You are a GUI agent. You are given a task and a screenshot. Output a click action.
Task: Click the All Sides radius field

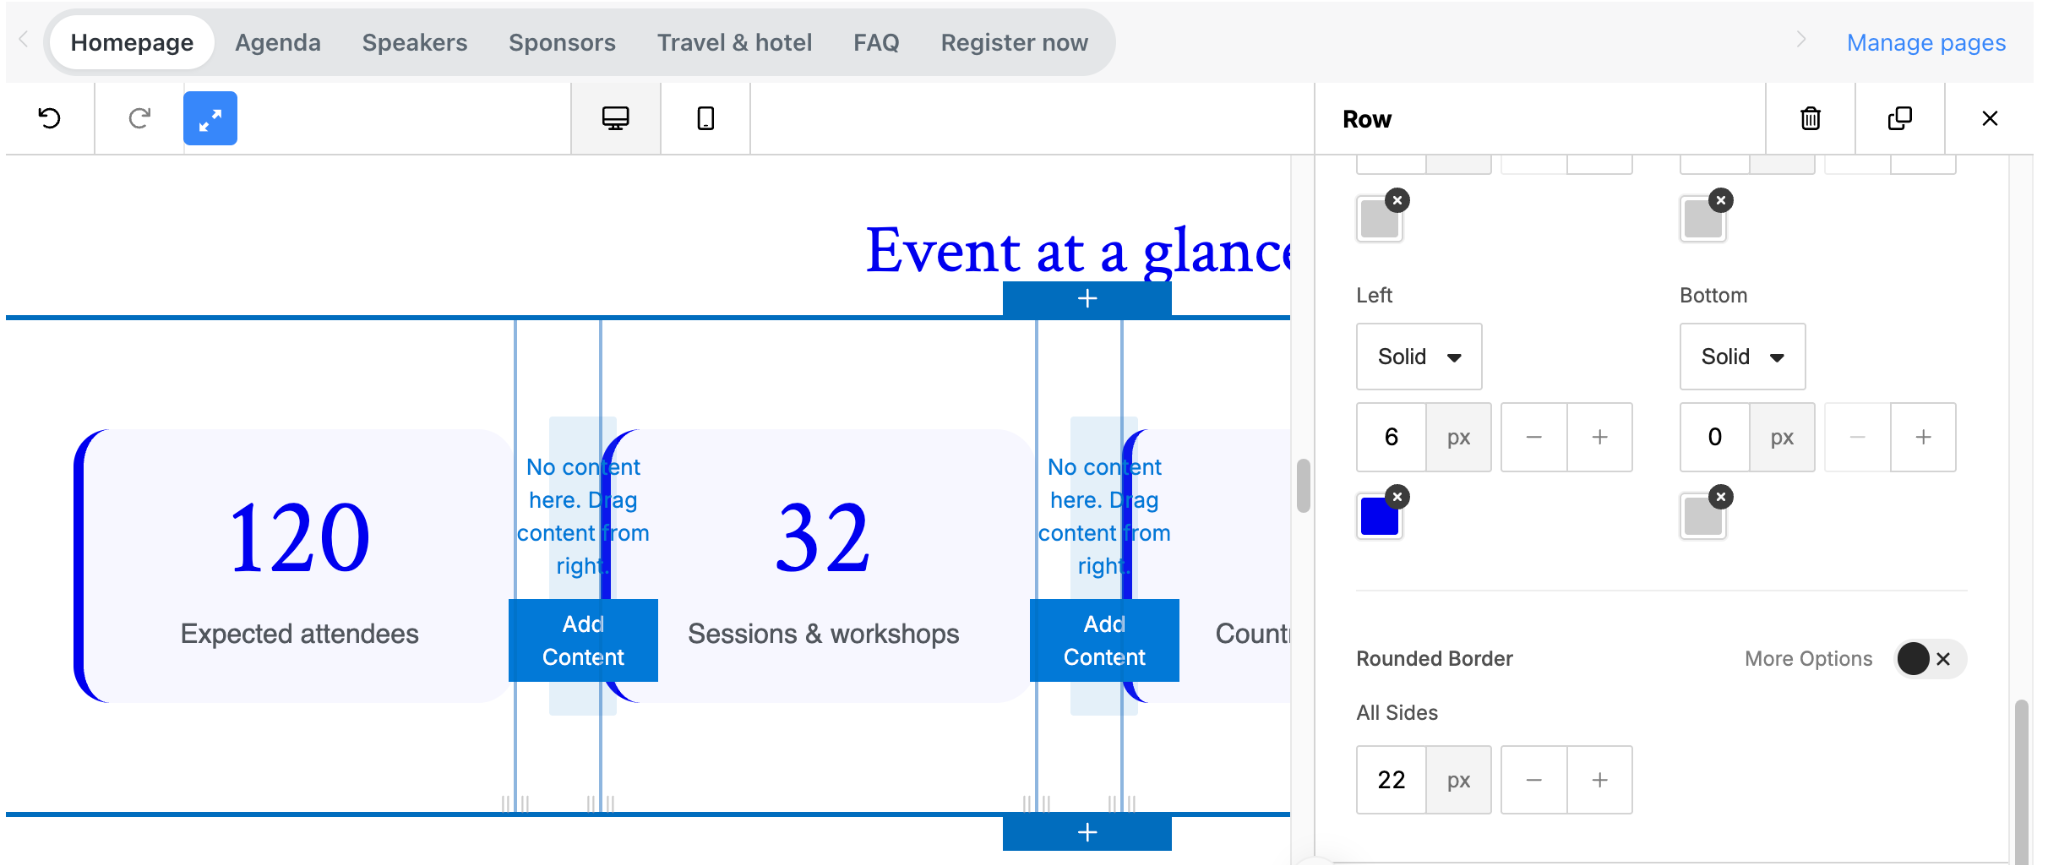tap(1391, 780)
